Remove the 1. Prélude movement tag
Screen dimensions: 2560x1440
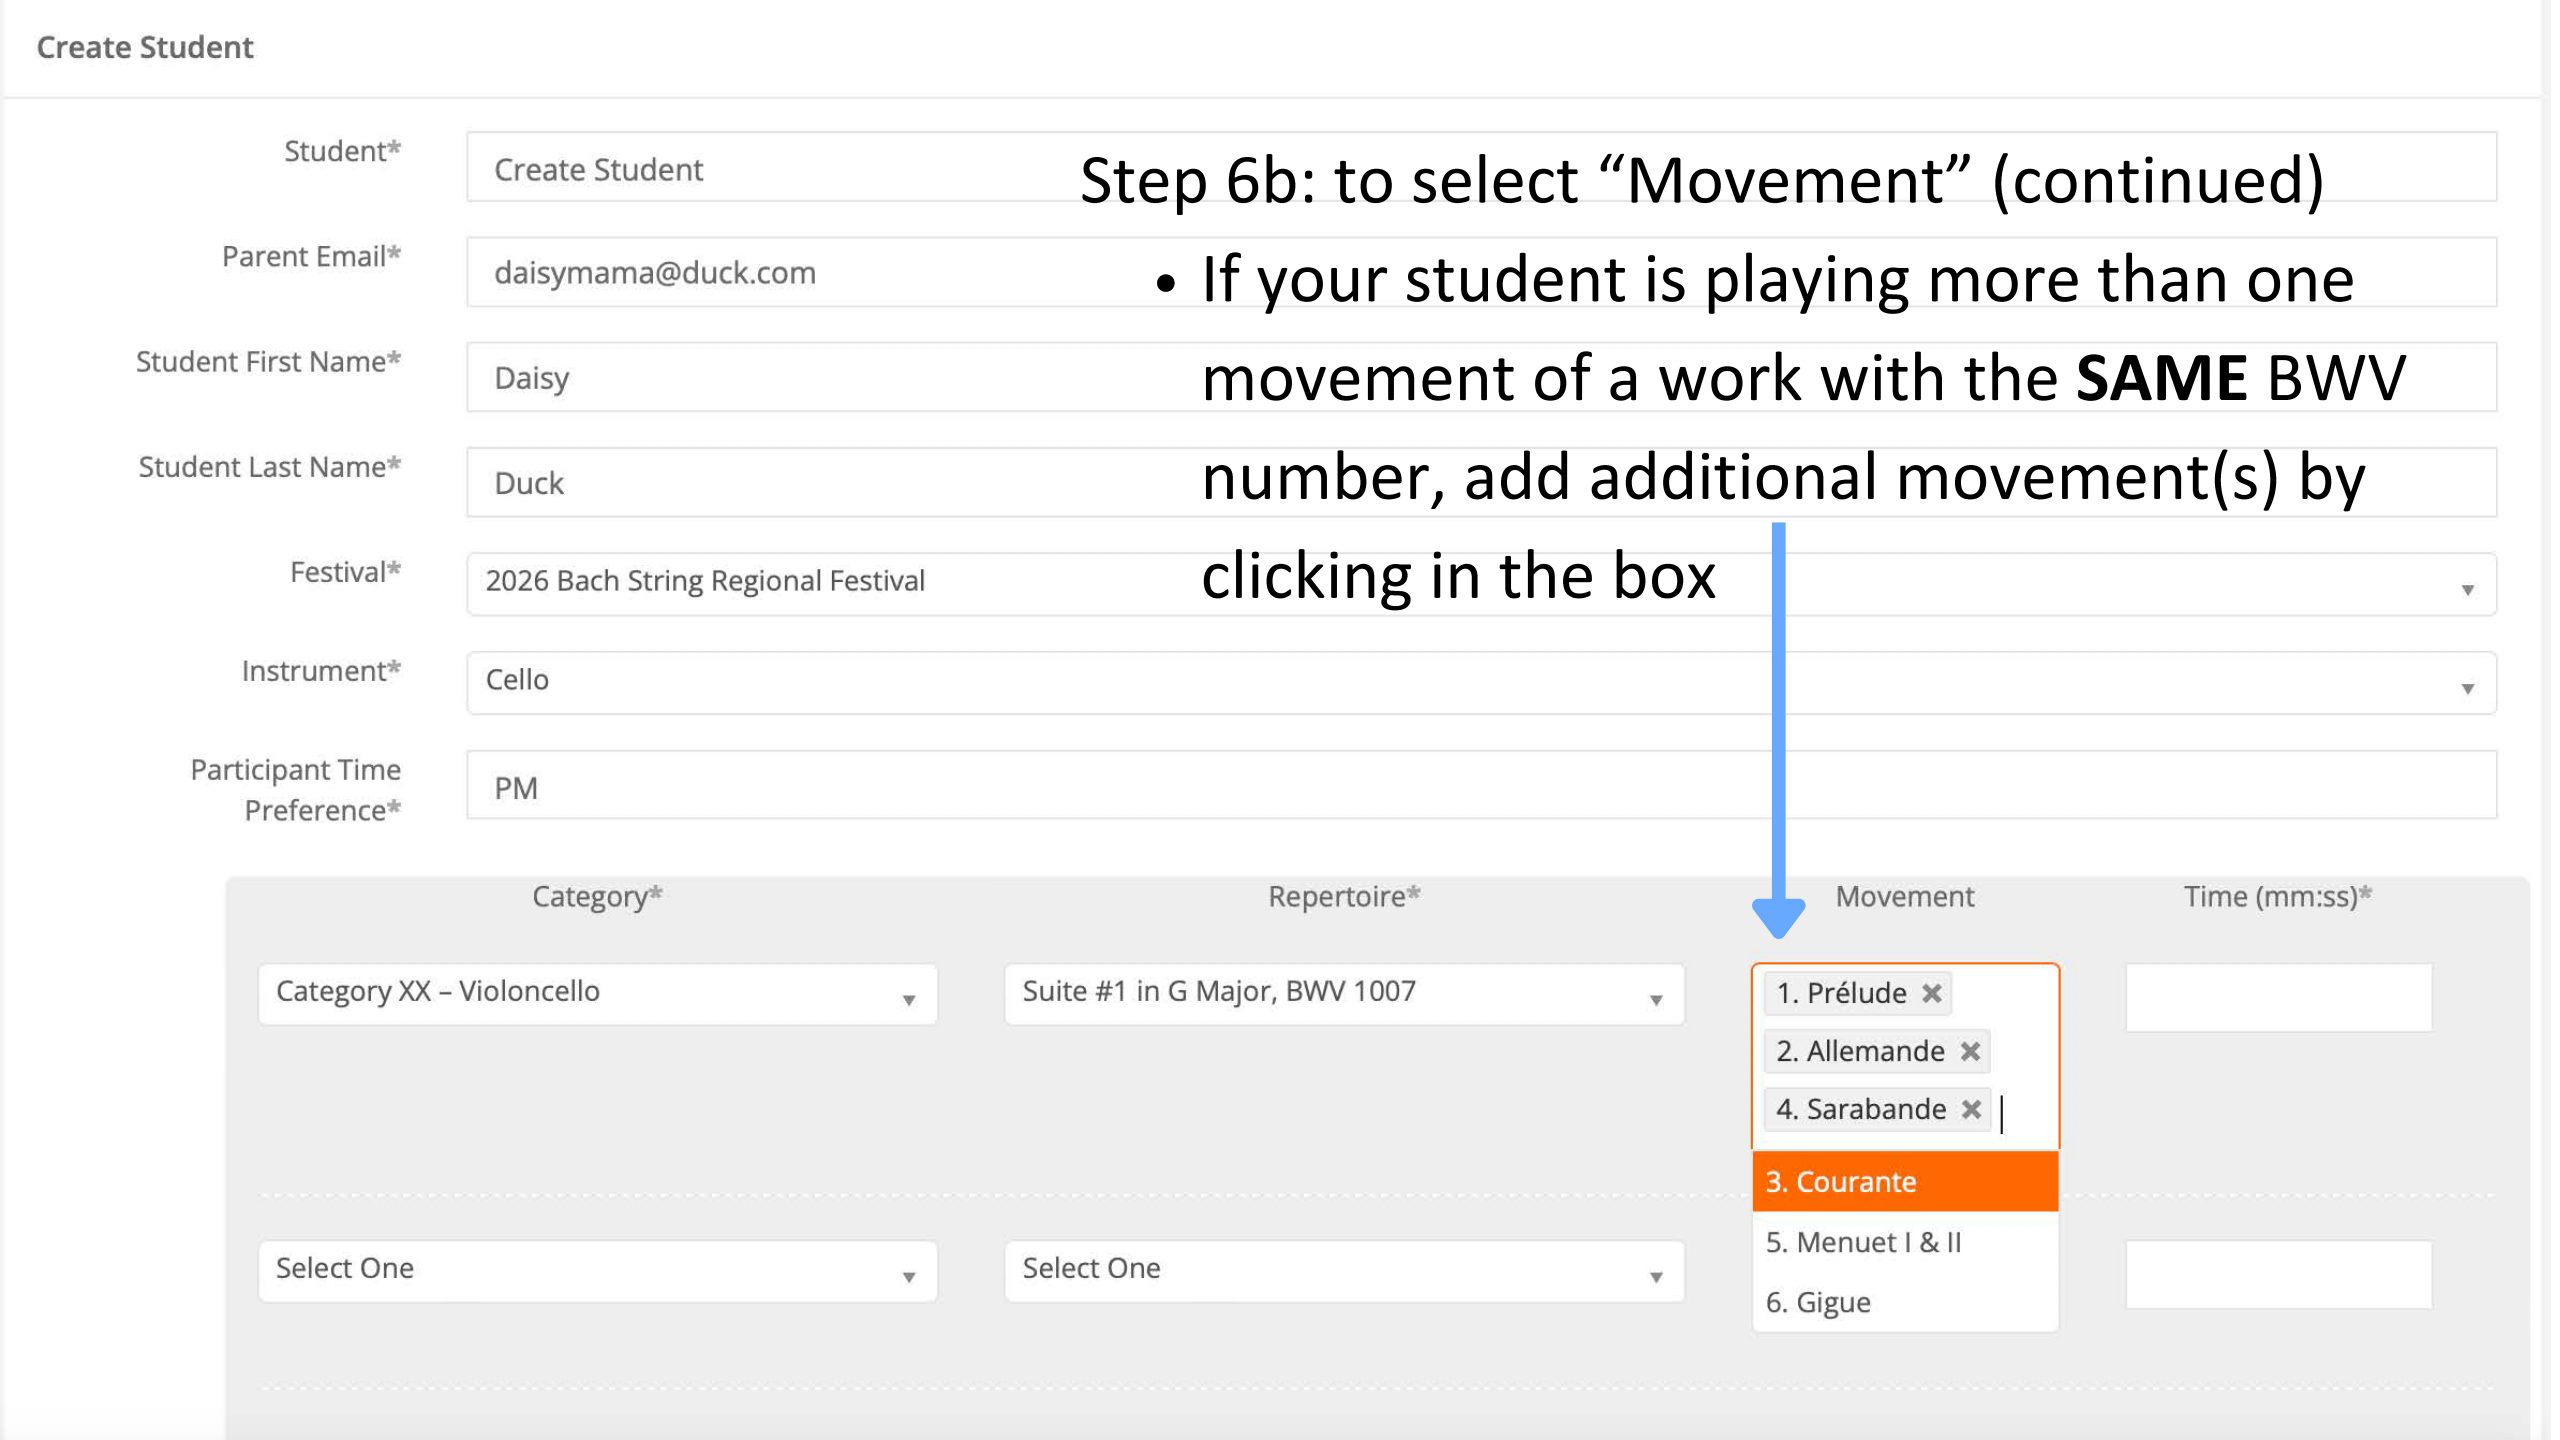point(1931,993)
